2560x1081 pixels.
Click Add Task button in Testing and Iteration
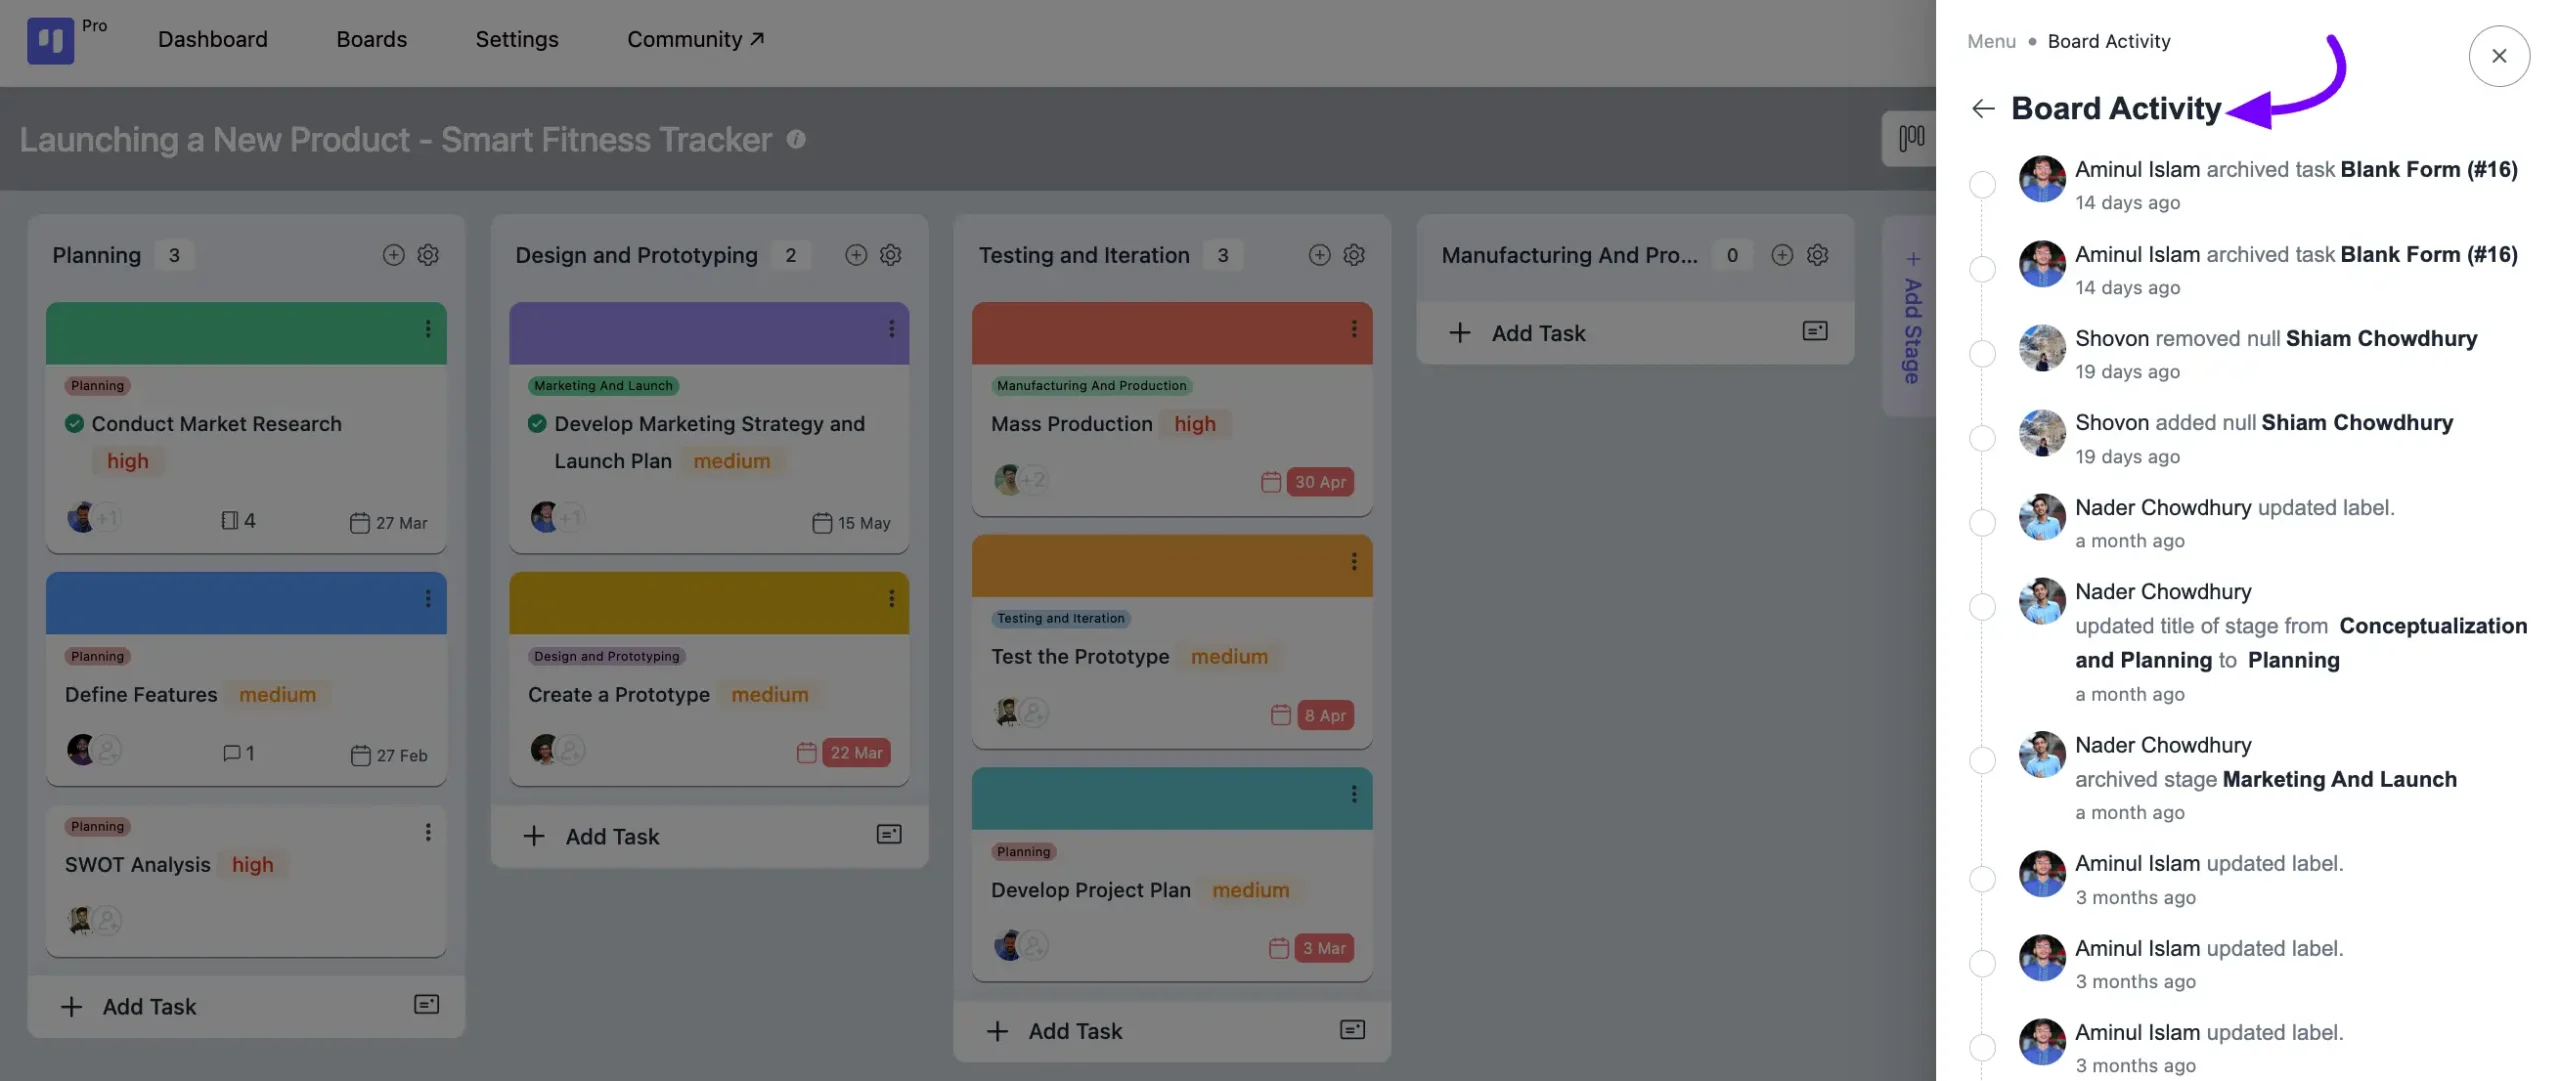(1074, 1030)
